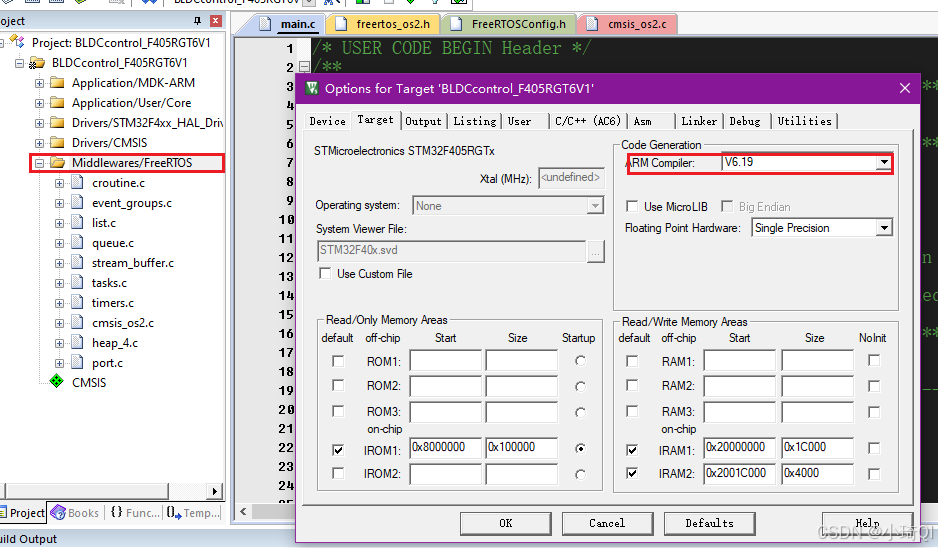The width and height of the screenshot is (938, 548).
Task: Switch to the Output tab
Action: pyautogui.click(x=423, y=121)
